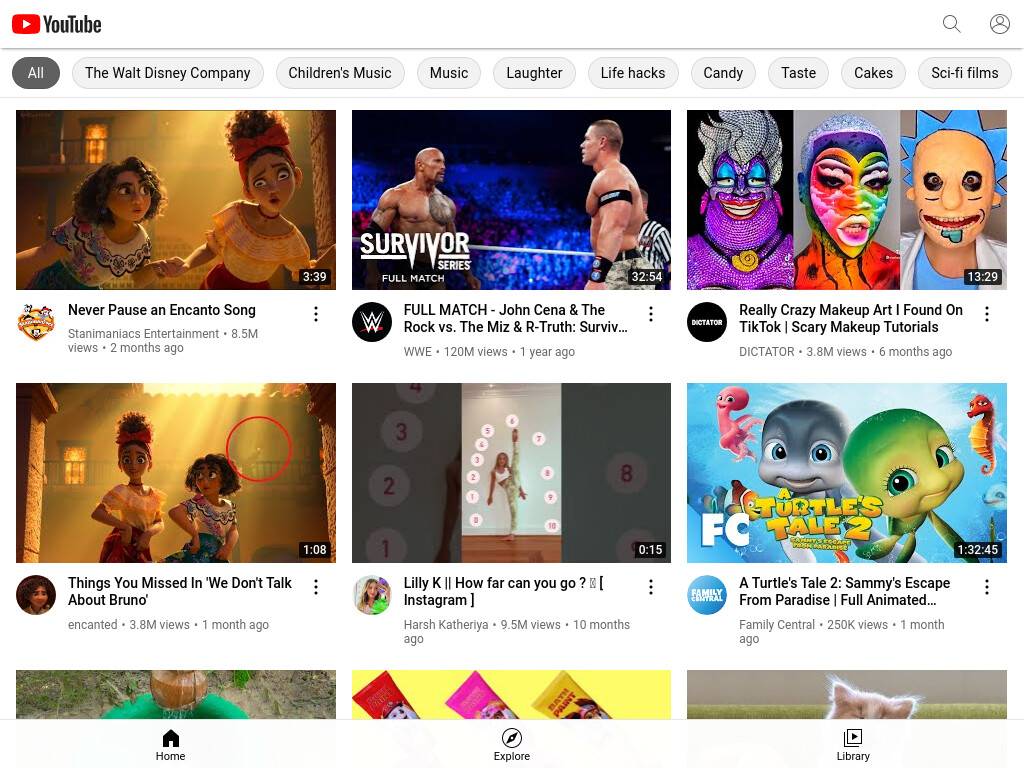Play the Turtle's Tale 2 thumbnail
1024x768 pixels.
click(847, 473)
